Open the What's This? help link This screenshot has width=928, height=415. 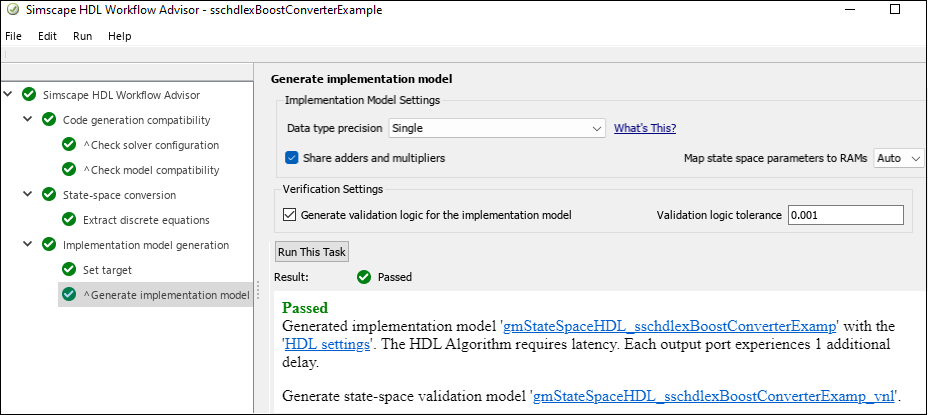pyautogui.click(x=645, y=128)
